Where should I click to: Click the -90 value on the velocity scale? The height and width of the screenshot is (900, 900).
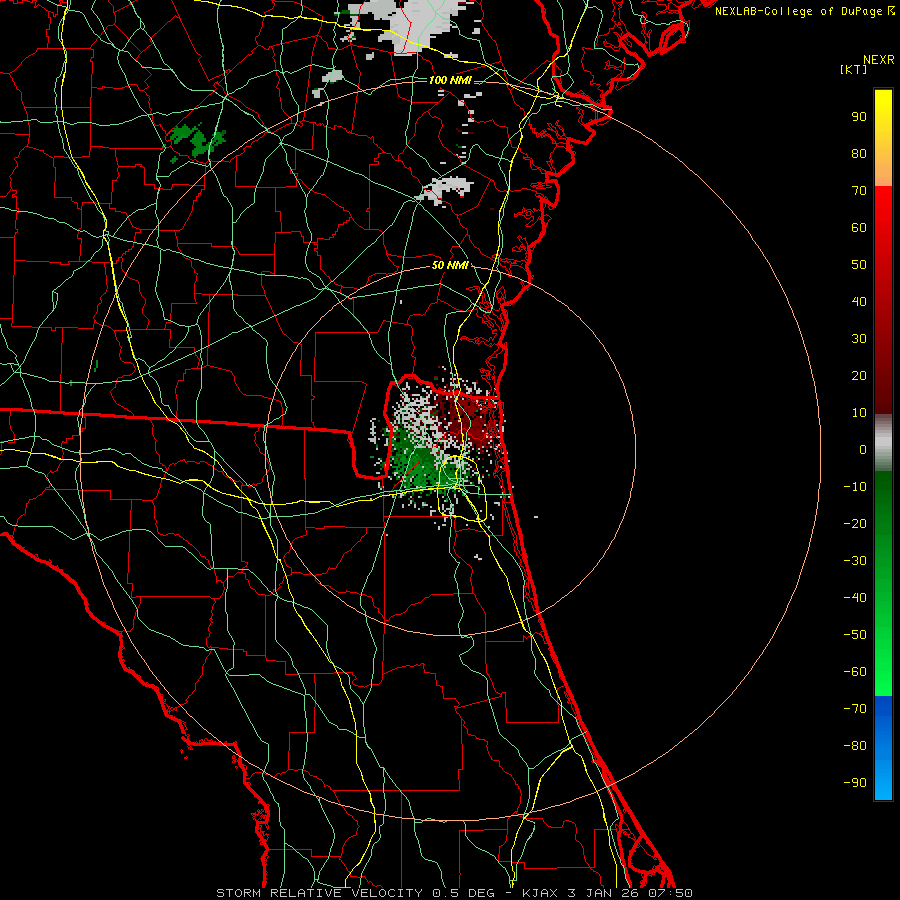(x=855, y=783)
